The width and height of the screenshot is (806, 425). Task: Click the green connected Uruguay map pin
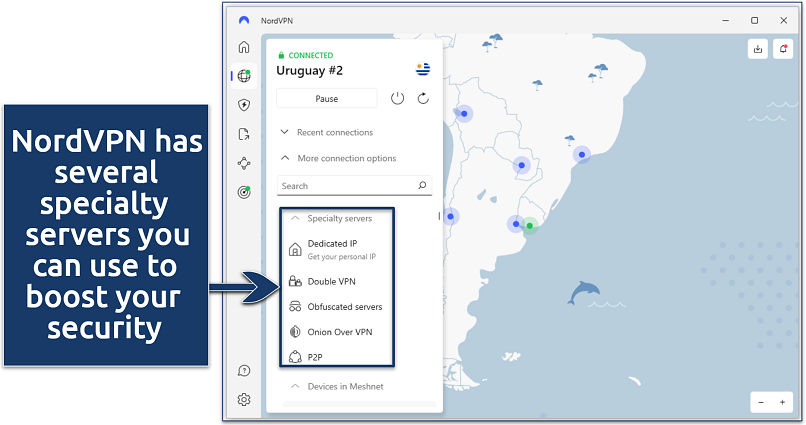[529, 226]
